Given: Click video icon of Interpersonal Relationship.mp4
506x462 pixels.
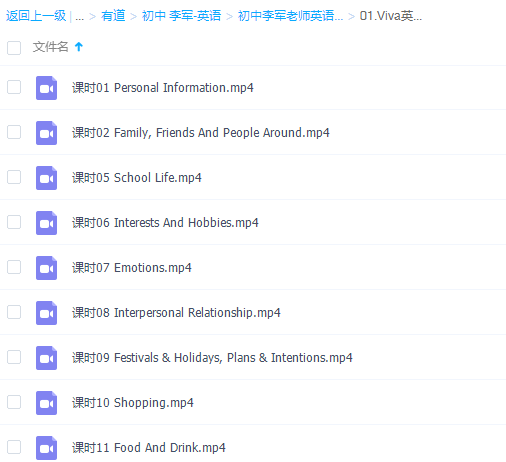Looking at the screenshot, I should coord(46,313).
